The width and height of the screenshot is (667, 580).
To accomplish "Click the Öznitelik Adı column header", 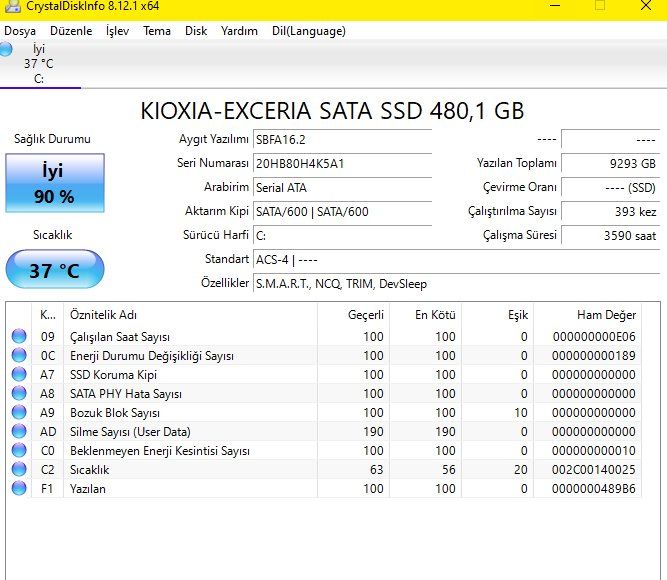I will (190, 315).
